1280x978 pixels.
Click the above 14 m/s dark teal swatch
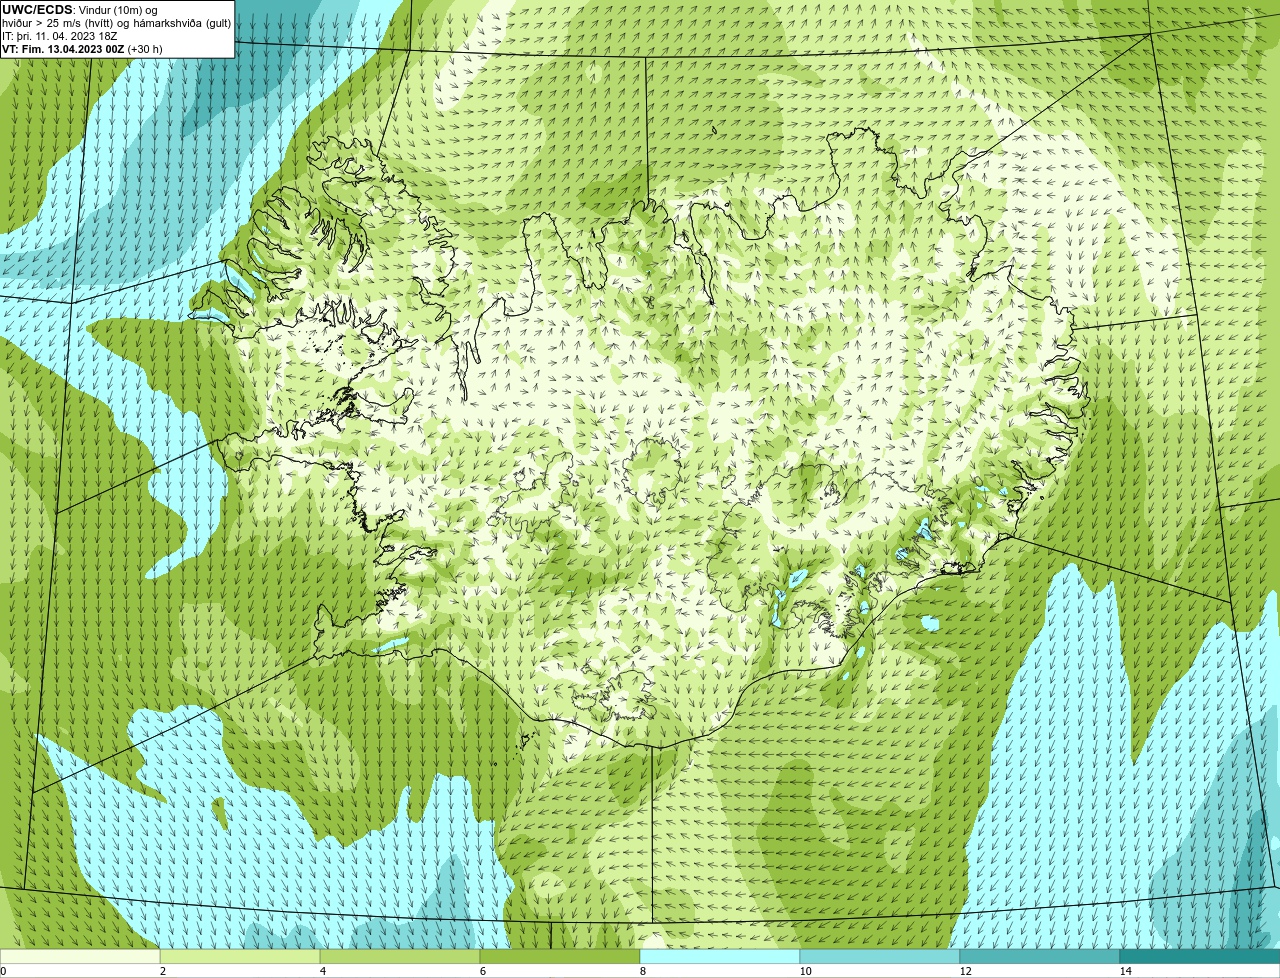(x=1200, y=956)
